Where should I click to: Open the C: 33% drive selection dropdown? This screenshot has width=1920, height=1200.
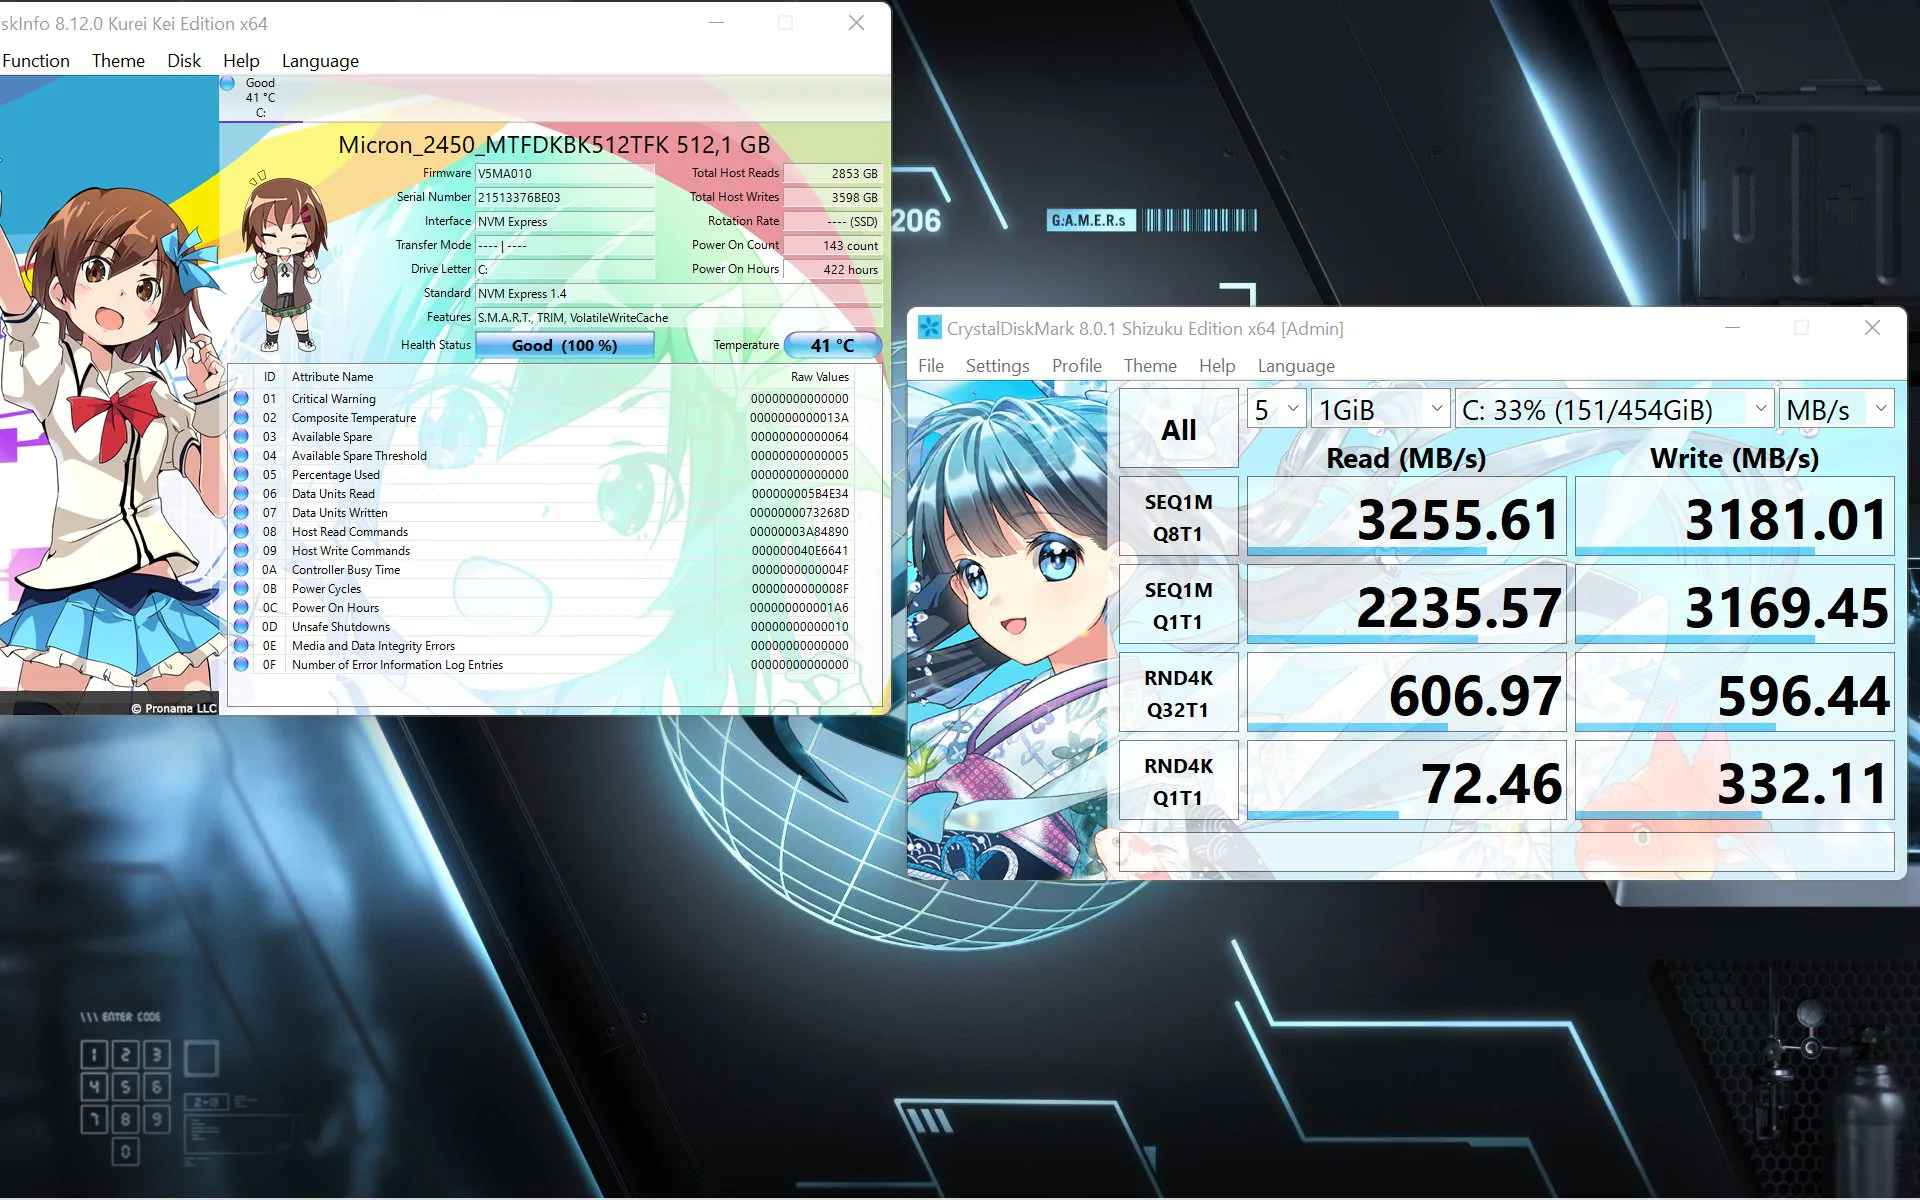pyautogui.click(x=1614, y=409)
